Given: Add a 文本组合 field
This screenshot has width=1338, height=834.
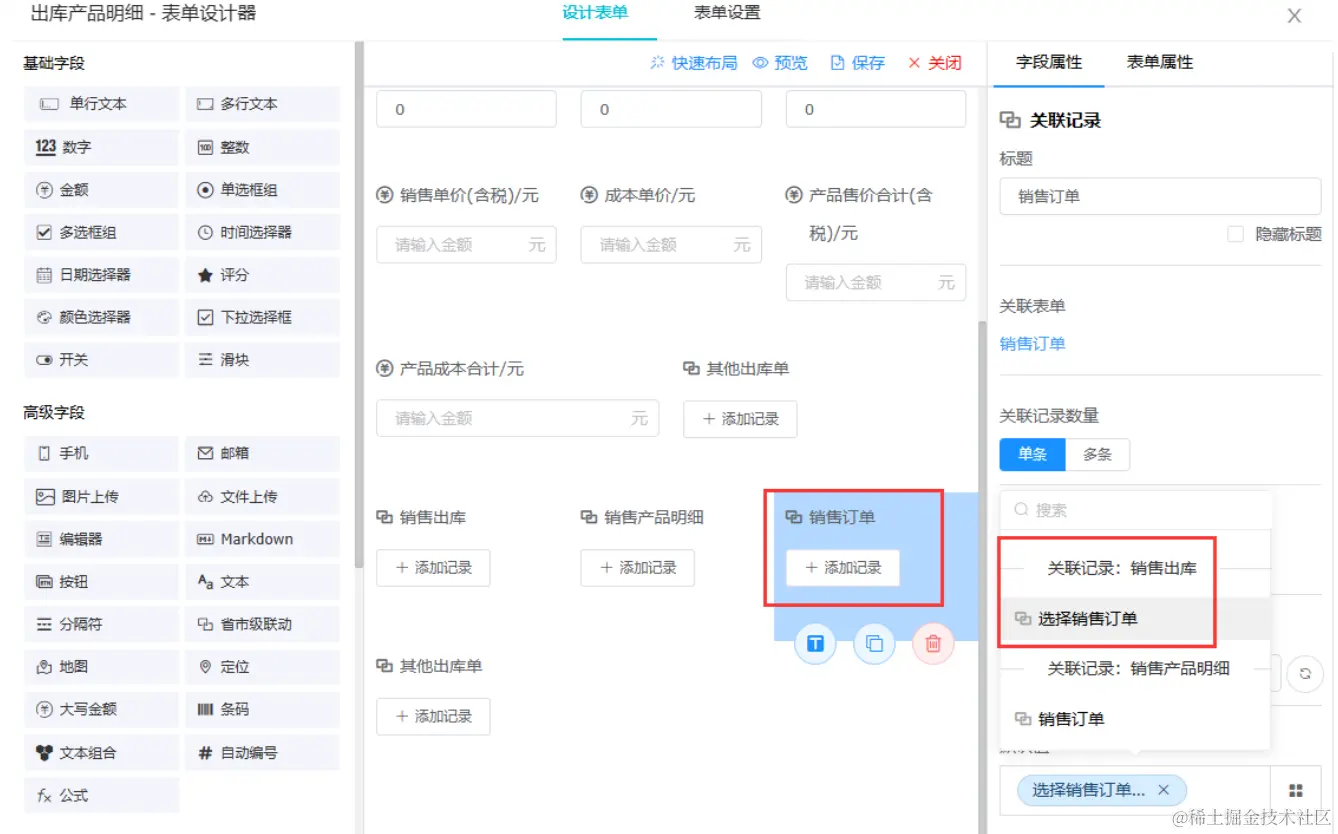Looking at the screenshot, I should [x=101, y=753].
